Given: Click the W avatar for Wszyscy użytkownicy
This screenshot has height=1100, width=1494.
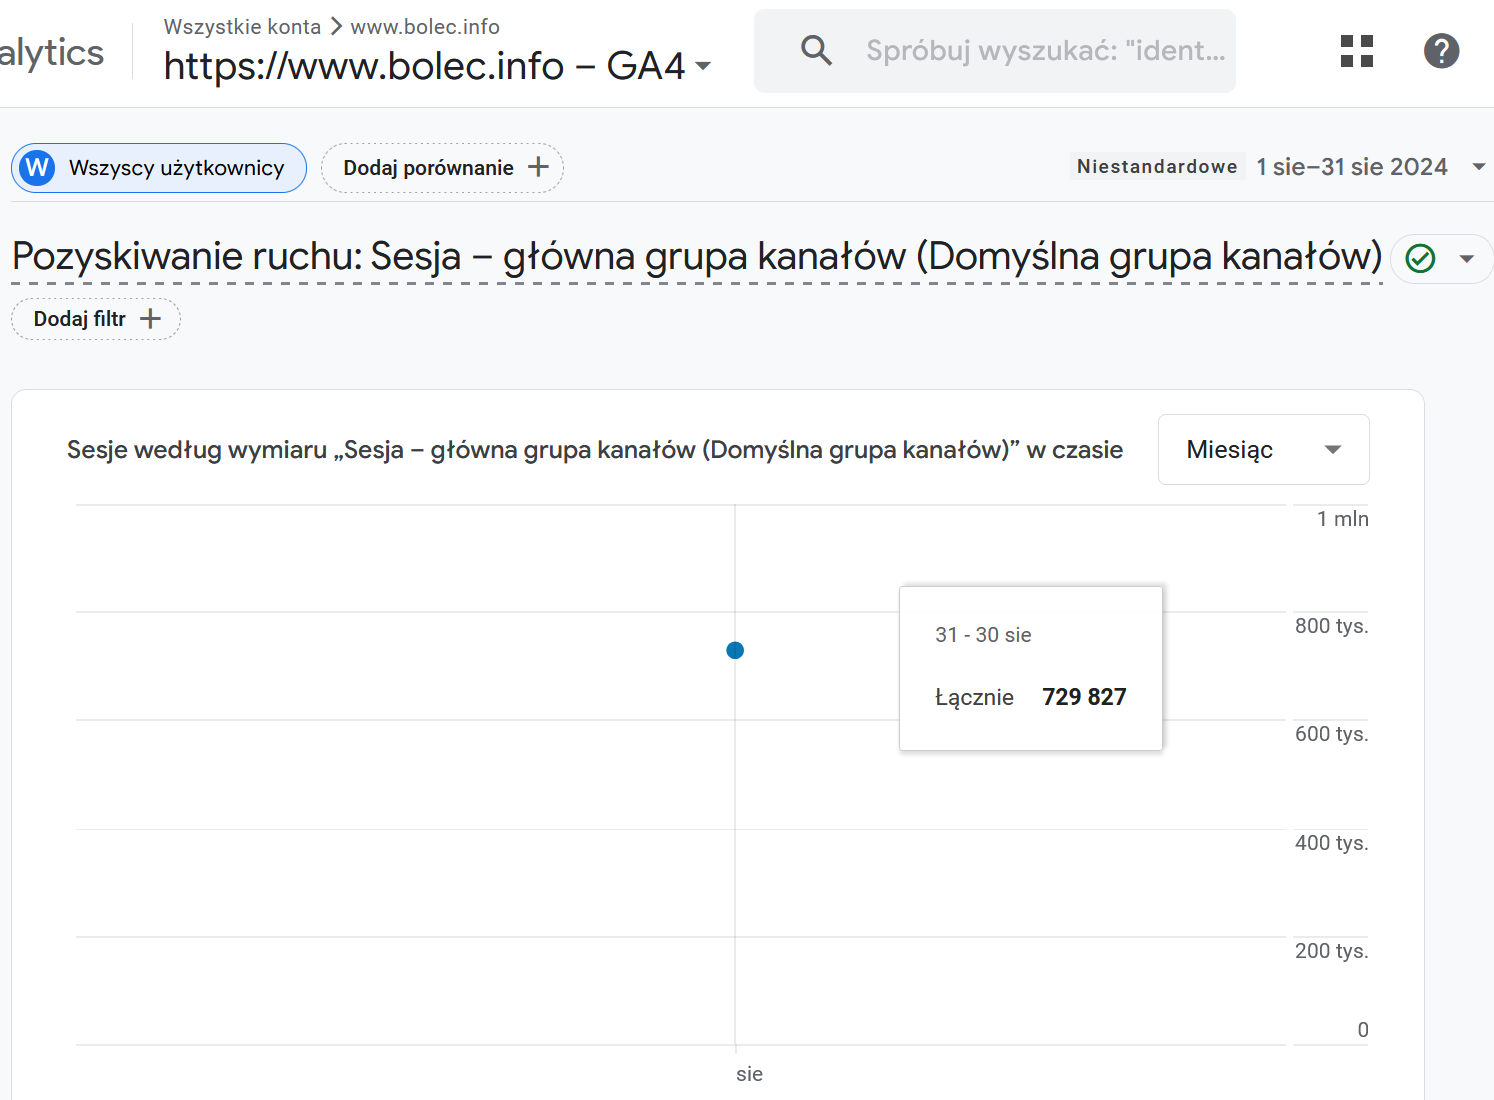Looking at the screenshot, I should click(x=37, y=167).
